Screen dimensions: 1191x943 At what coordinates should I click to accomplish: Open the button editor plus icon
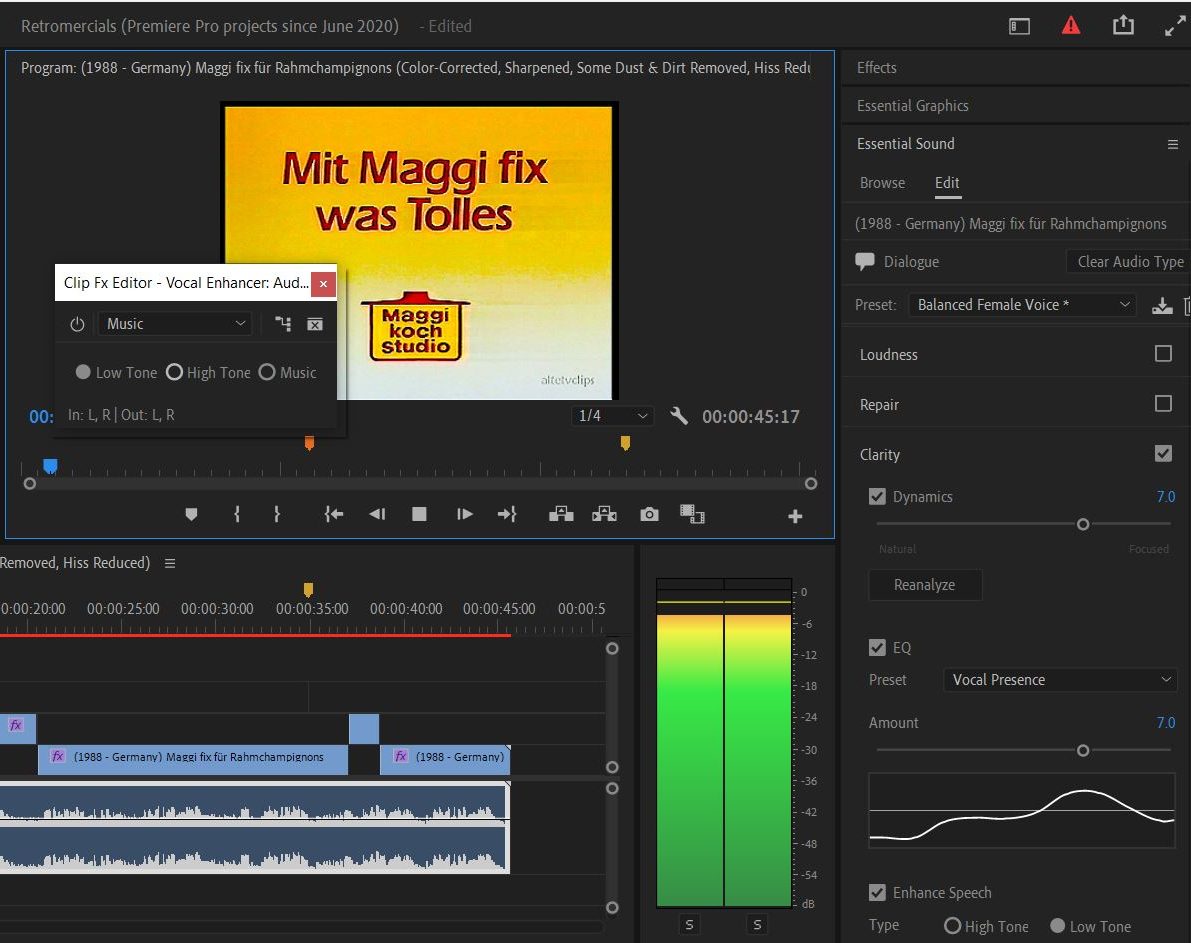pos(795,517)
